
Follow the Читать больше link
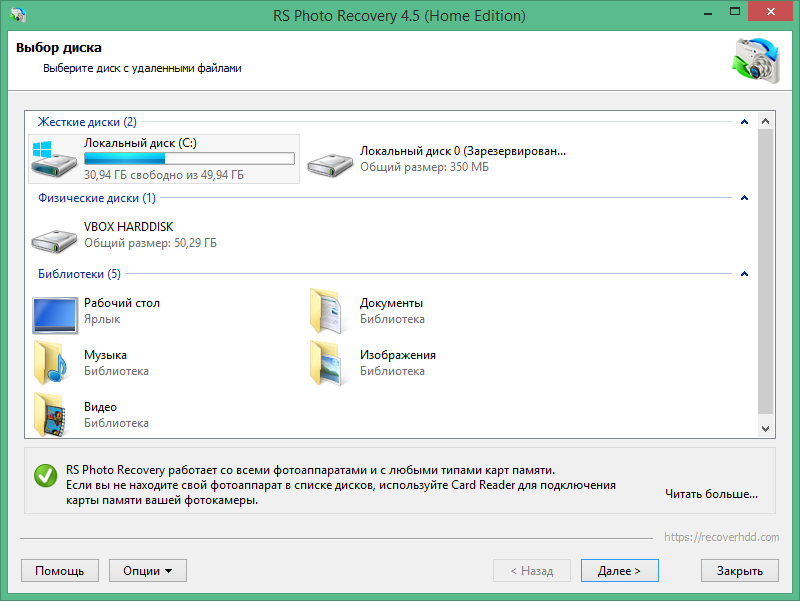coord(711,494)
